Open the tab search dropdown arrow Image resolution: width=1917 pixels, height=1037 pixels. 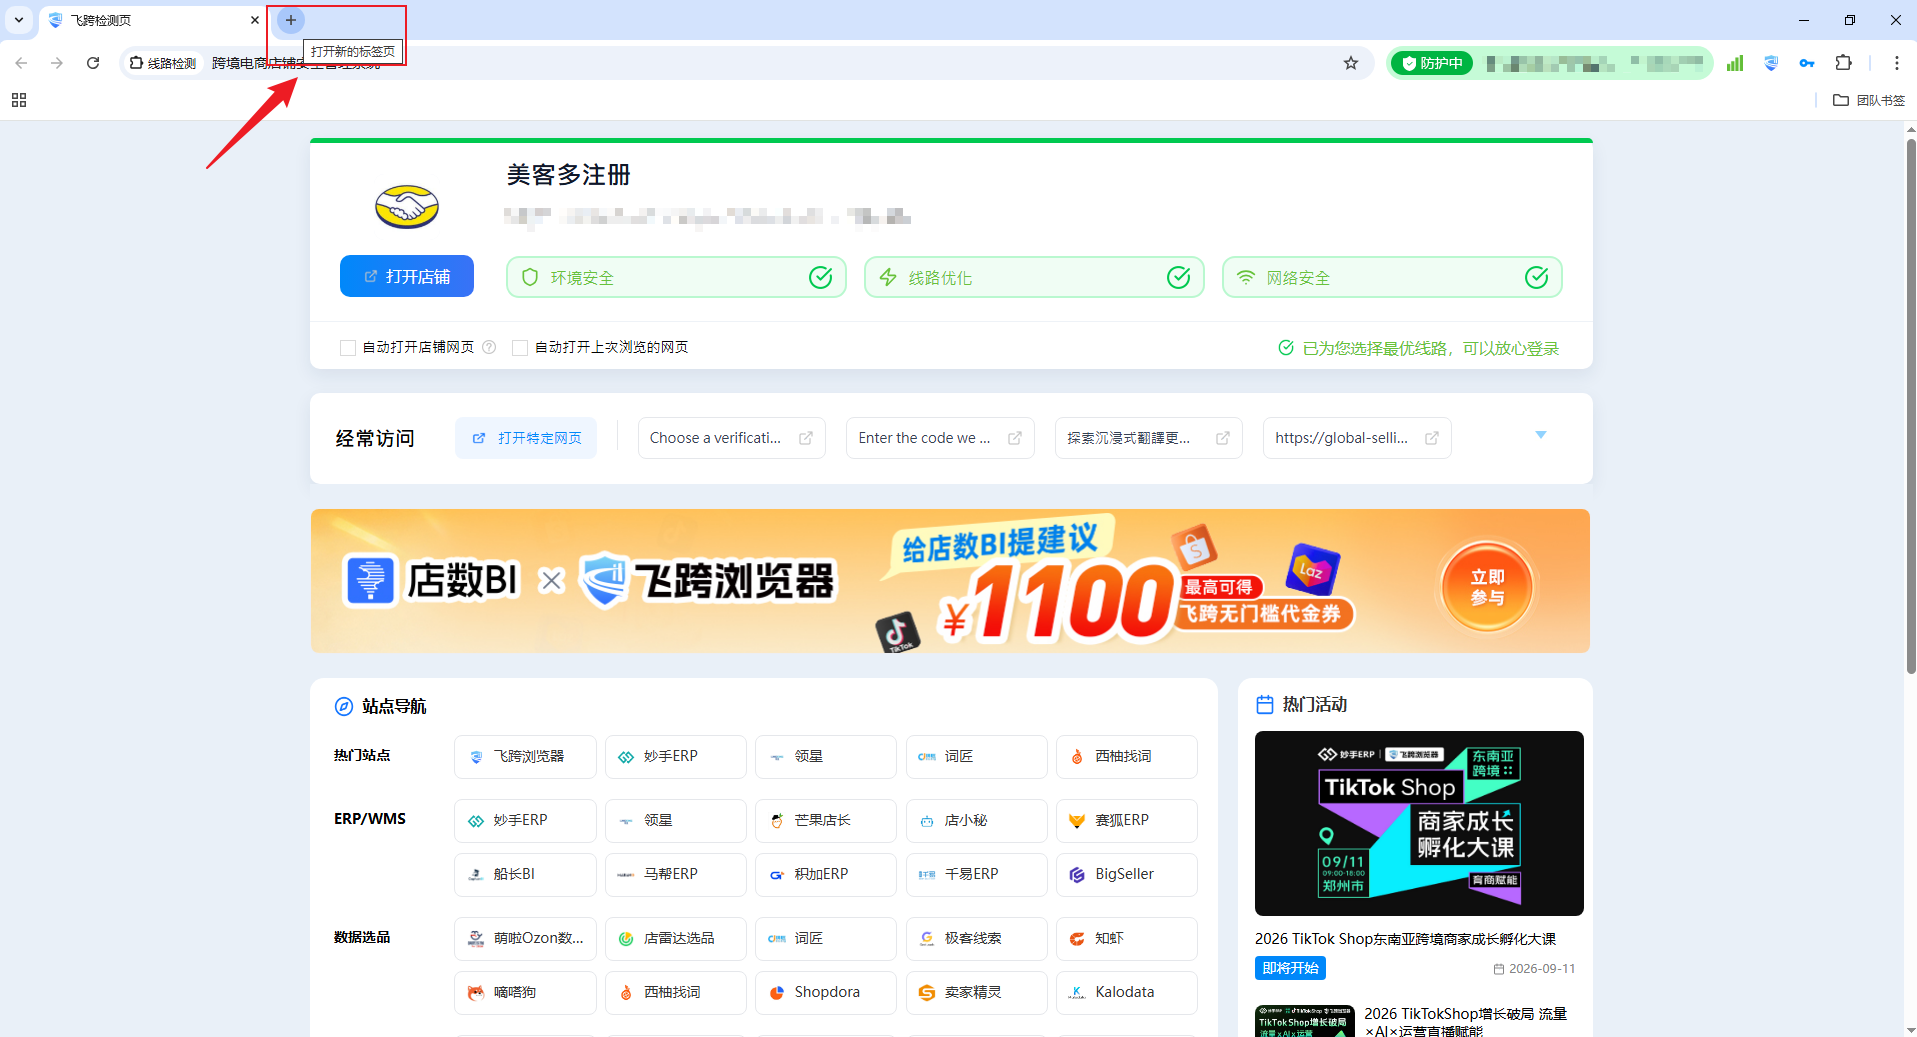(x=19, y=20)
